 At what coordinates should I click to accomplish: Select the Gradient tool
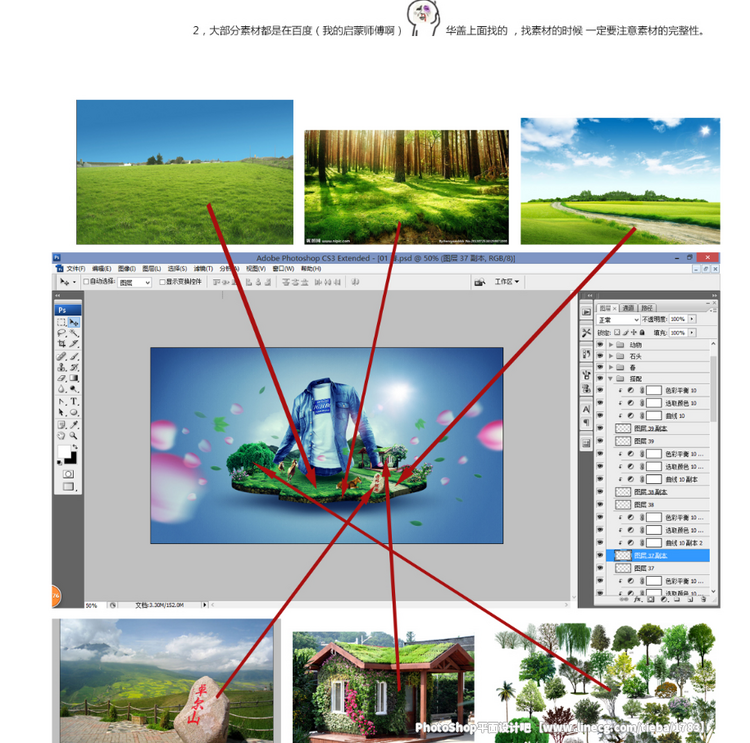tap(74, 378)
